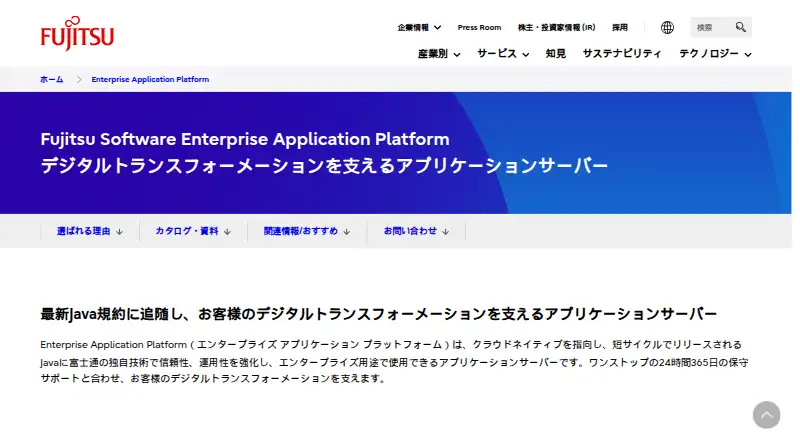Image resolution: width=800 pixels, height=440 pixels.
Task: Open the globe language selector
Action: click(667, 28)
